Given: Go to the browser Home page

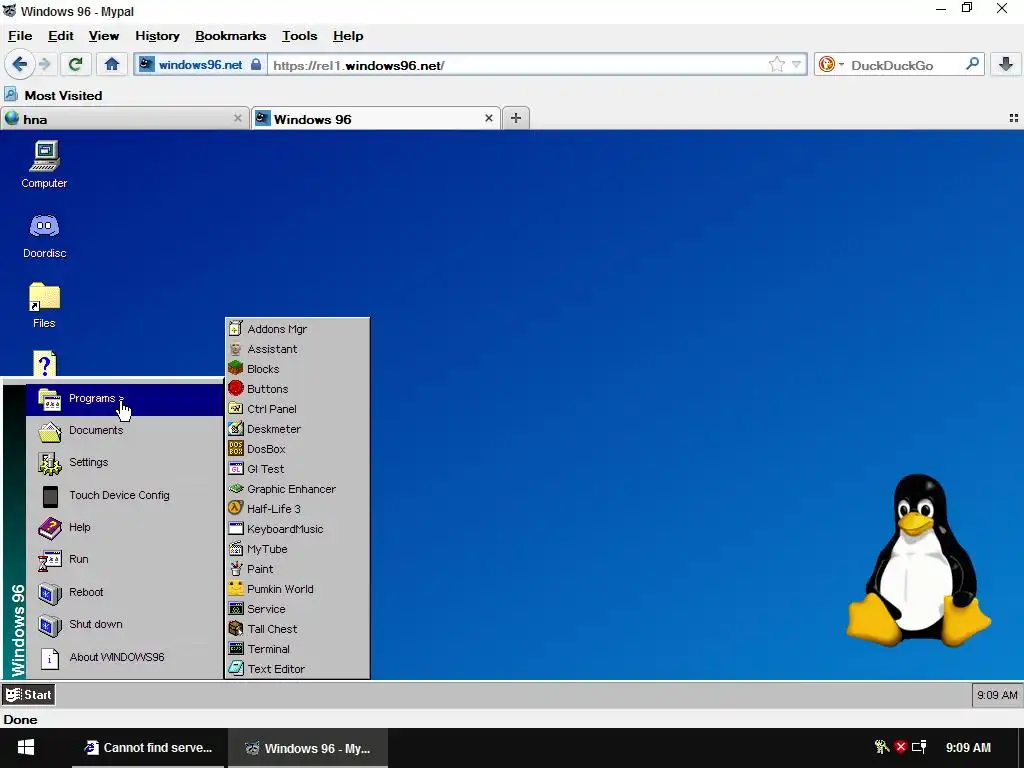Looking at the screenshot, I should (112, 64).
